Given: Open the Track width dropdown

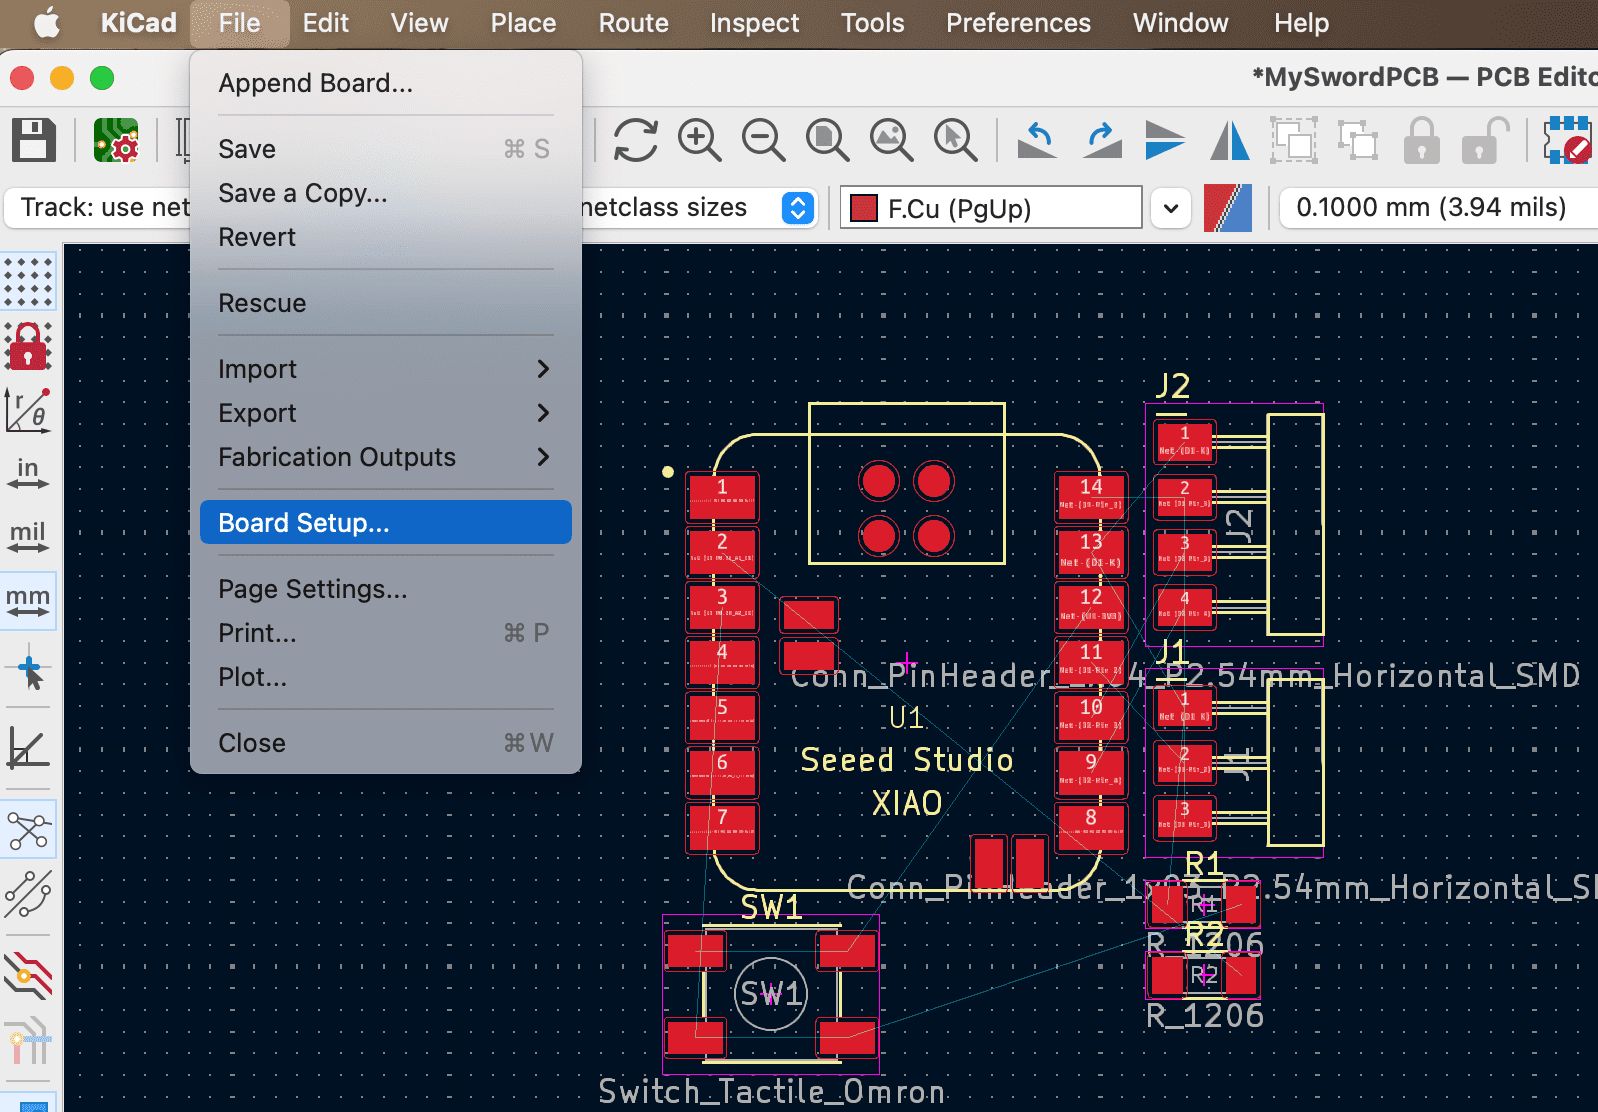Looking at the screenshot, I should (x=98, y=208).
